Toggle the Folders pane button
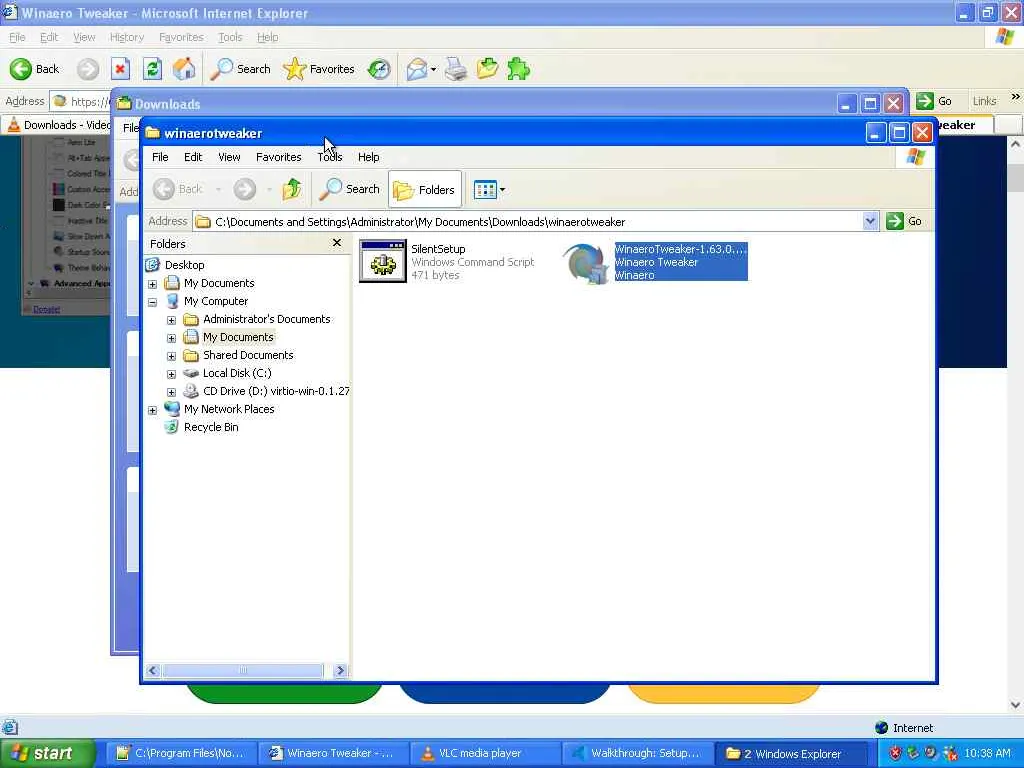Viewport: 1024px width, 768px height. click(425, 189)
